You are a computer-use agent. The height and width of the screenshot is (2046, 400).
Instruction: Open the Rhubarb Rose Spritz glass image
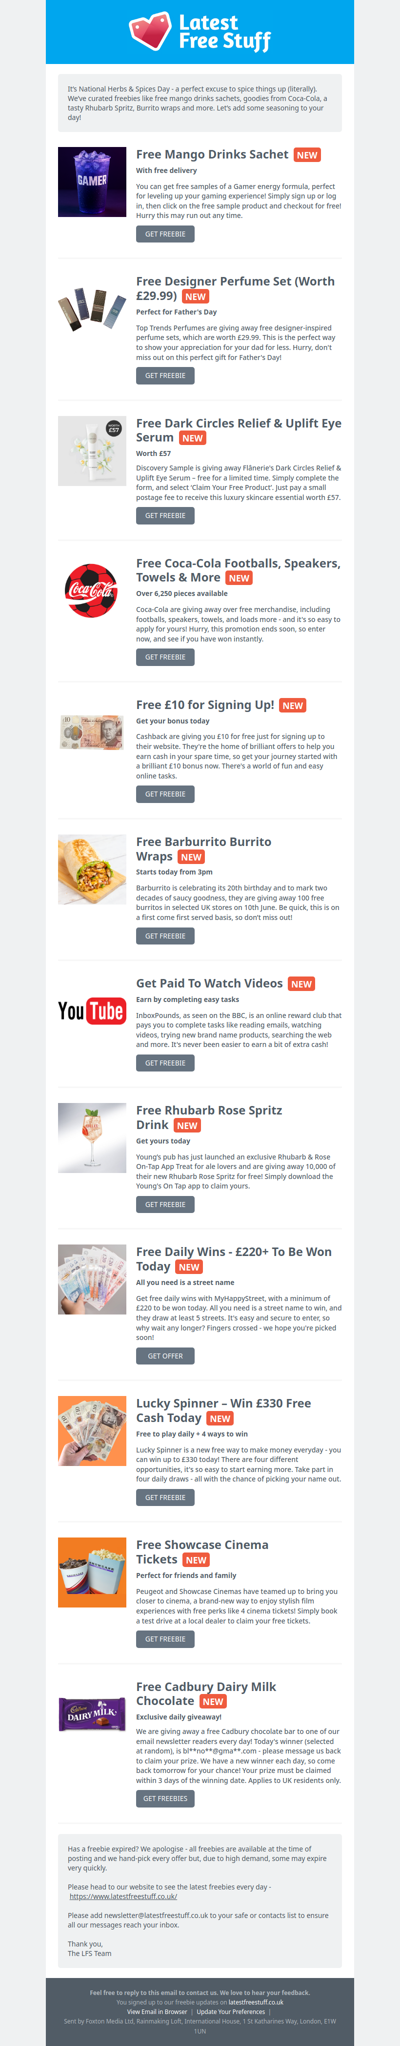(92, 1137)
